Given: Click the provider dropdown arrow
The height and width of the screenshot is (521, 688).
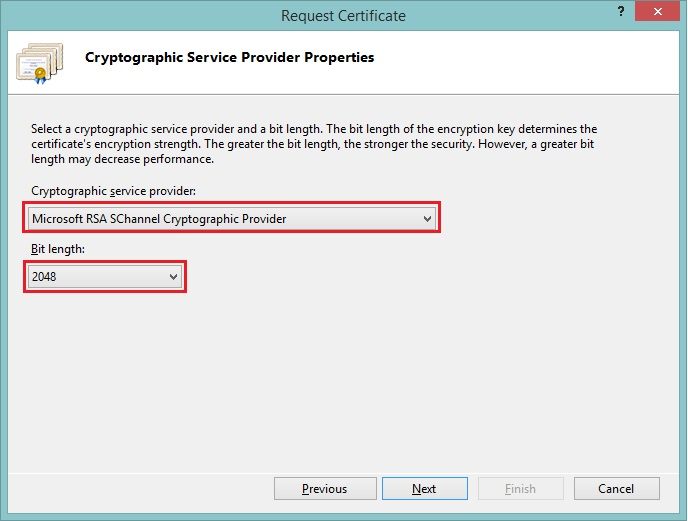Looking at the screenshot, I should click(x=427, y=218).
